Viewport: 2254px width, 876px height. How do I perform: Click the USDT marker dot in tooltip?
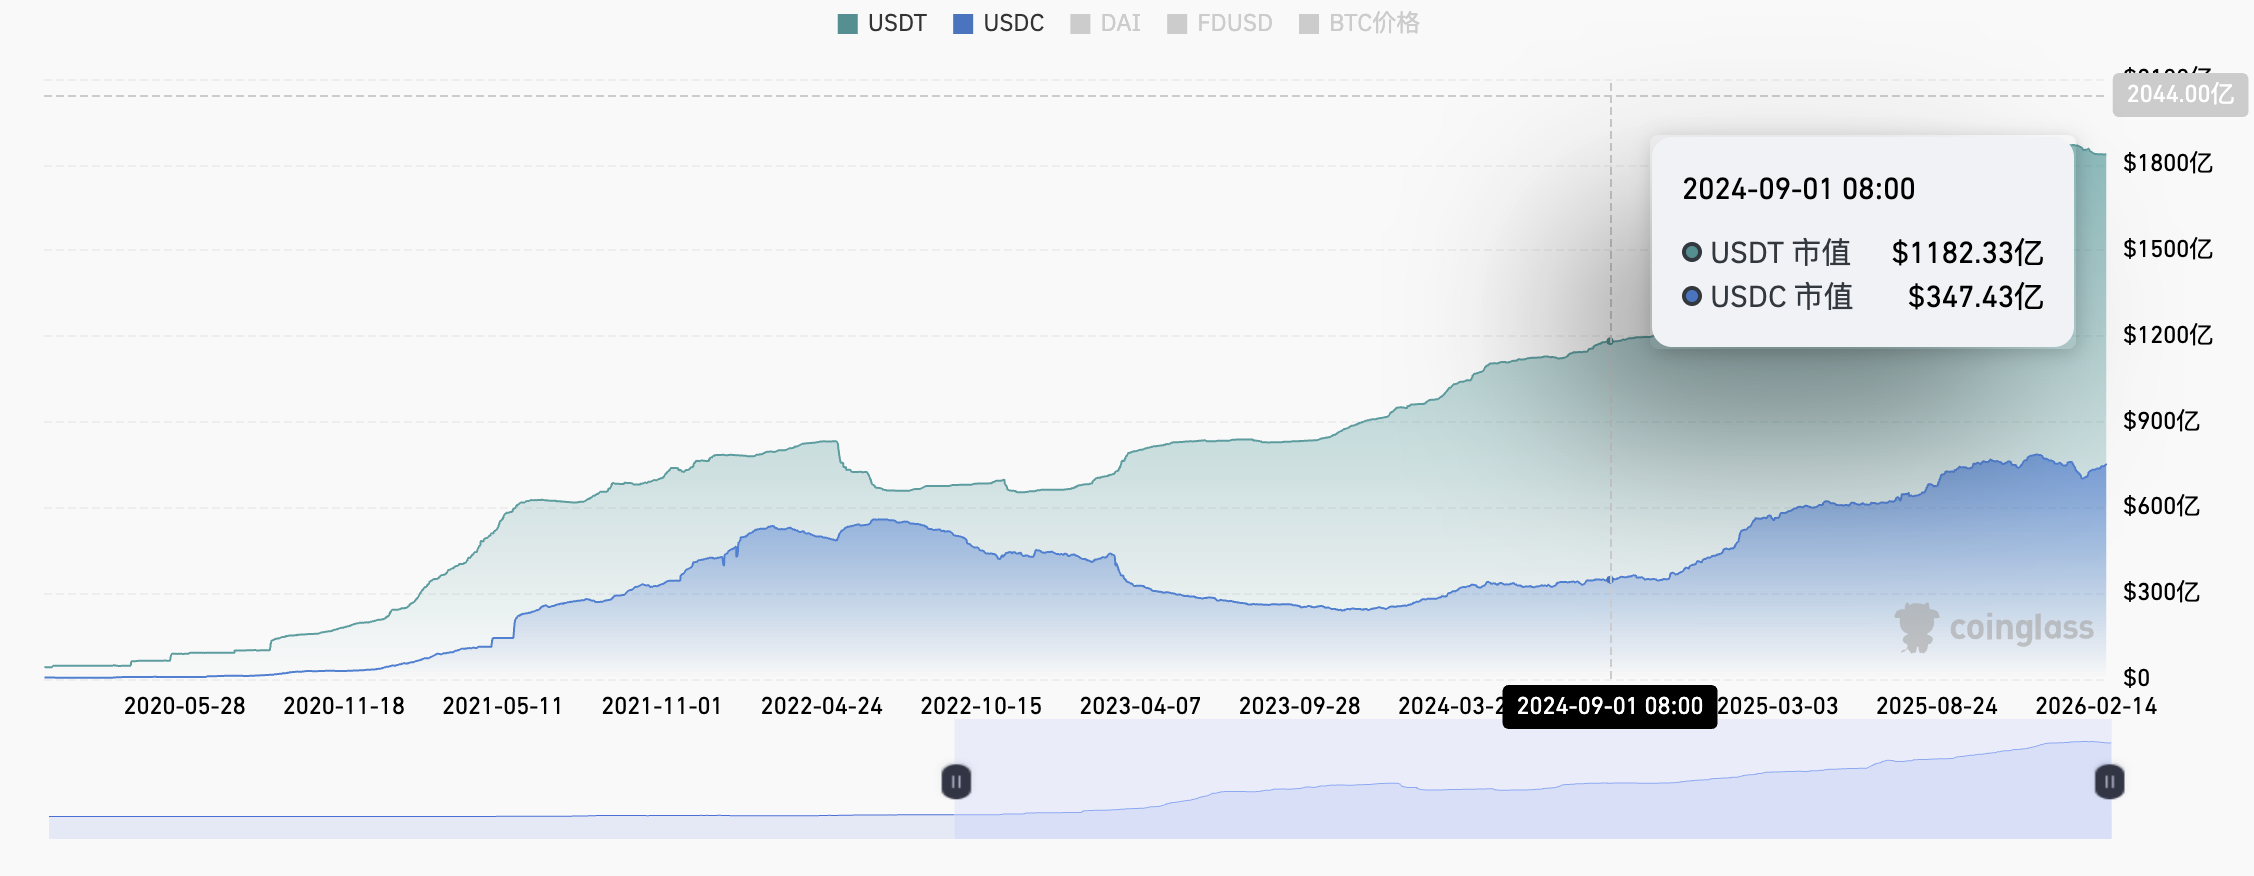pos(1692,252)
